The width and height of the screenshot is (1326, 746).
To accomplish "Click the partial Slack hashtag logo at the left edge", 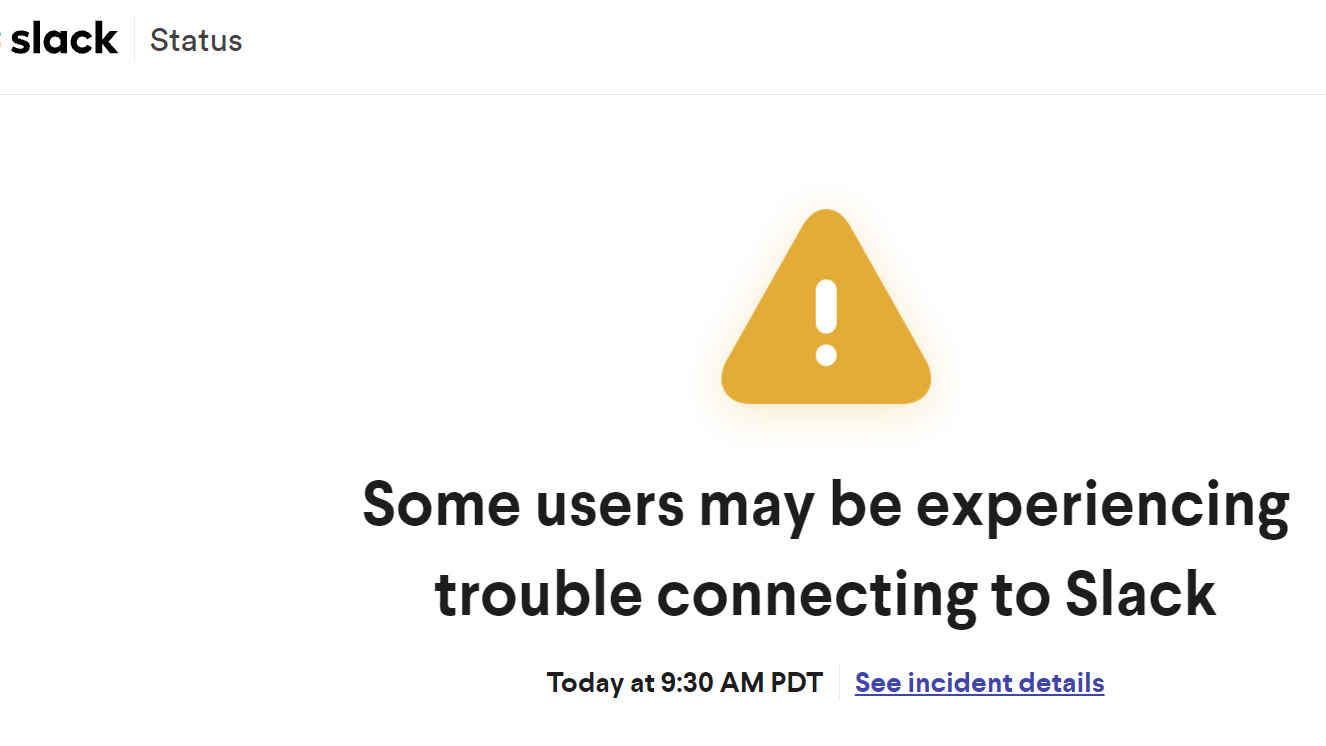I will click(3, 40).
